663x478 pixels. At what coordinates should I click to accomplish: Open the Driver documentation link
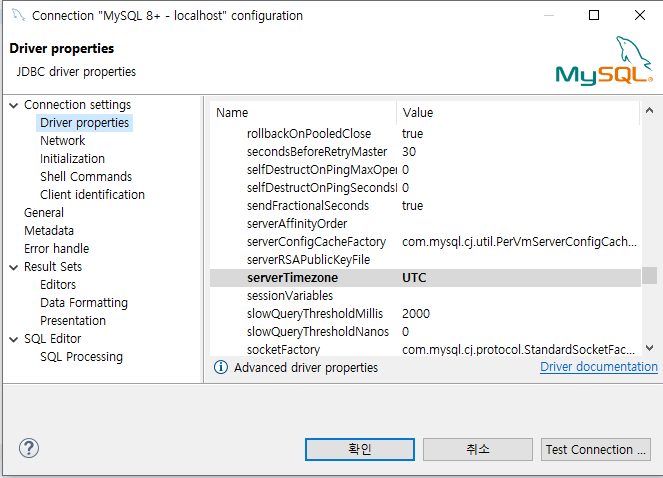599,366
